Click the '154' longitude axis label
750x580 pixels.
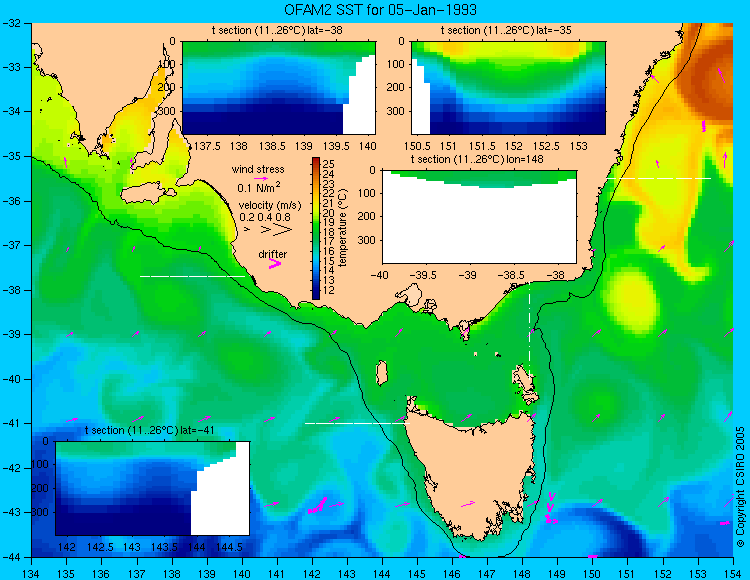733,574
